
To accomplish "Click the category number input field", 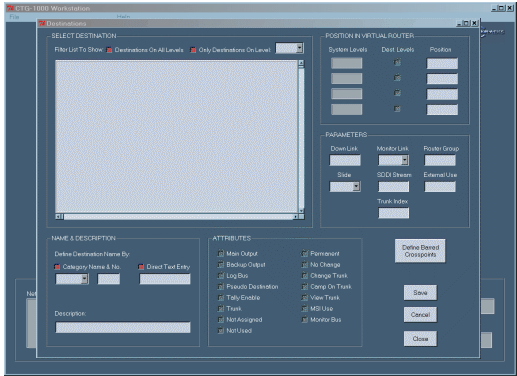I will 109,279.
